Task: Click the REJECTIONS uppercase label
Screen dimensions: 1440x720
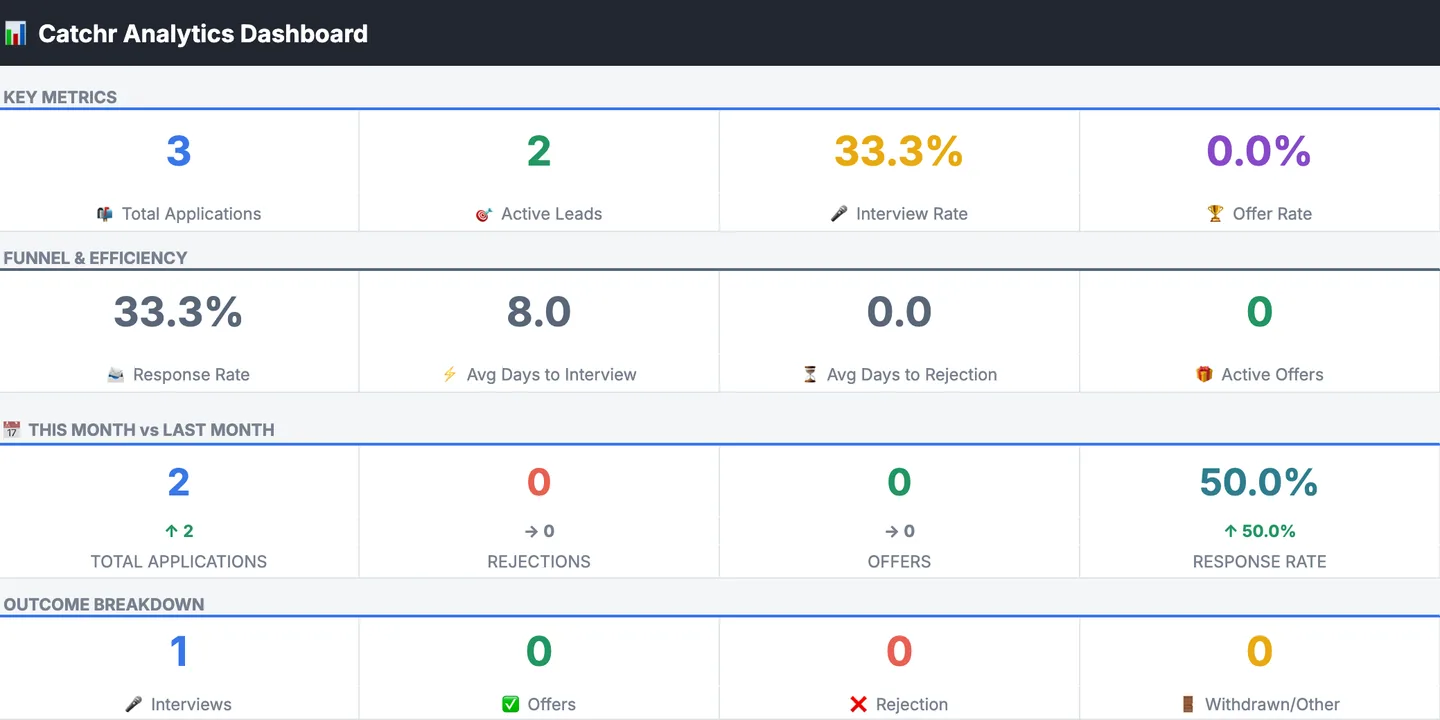Action: 539,562
